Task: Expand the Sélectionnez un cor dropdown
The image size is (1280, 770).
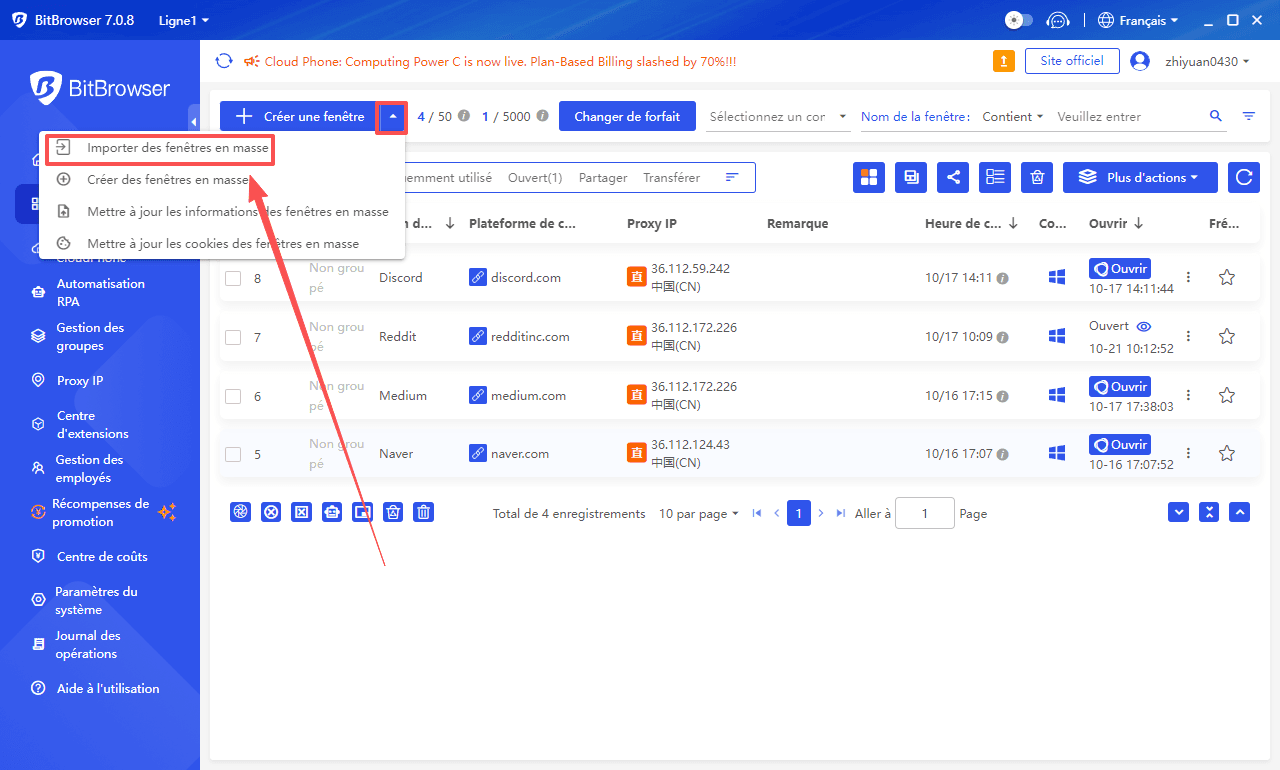Action: [778, 116]
